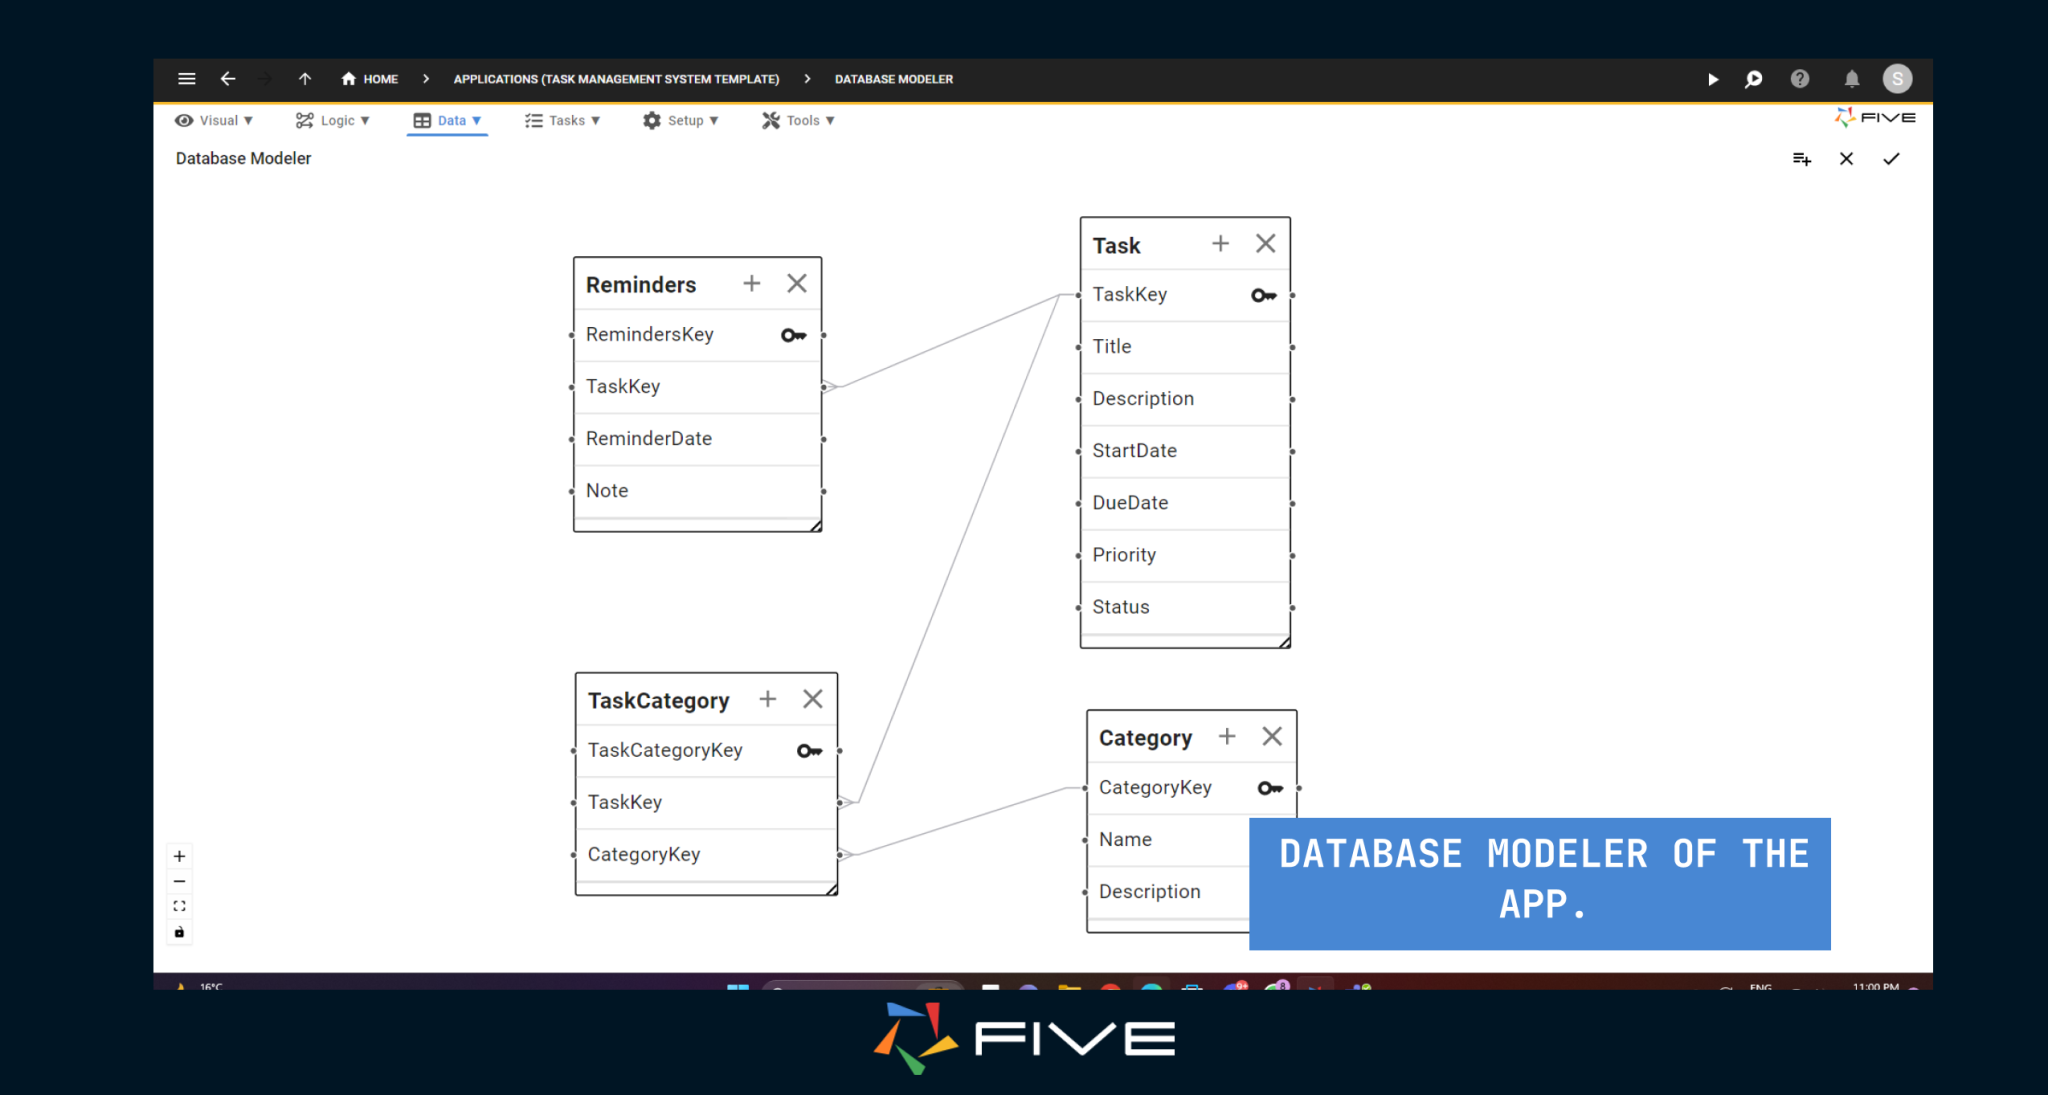Open the notifications bell
Screen dimensions: 2048x1095
point(1851,79)
